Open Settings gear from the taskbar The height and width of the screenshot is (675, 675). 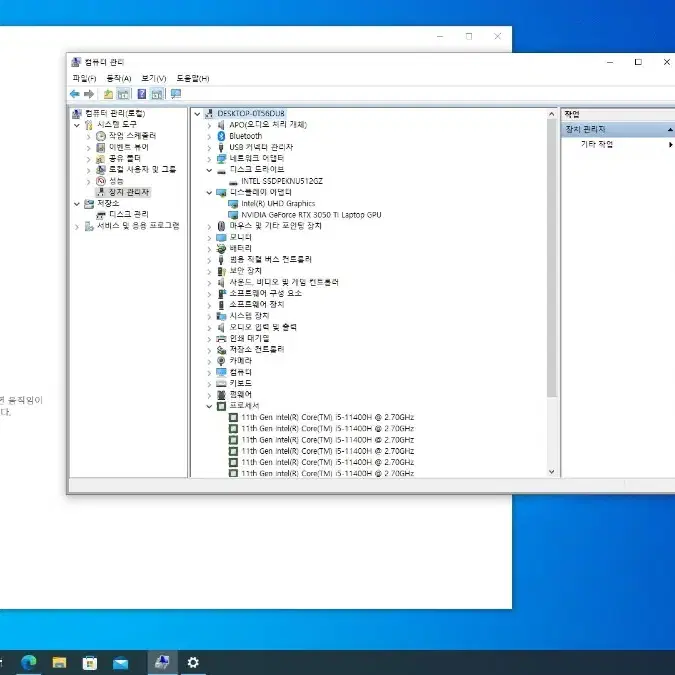[193, 662]
